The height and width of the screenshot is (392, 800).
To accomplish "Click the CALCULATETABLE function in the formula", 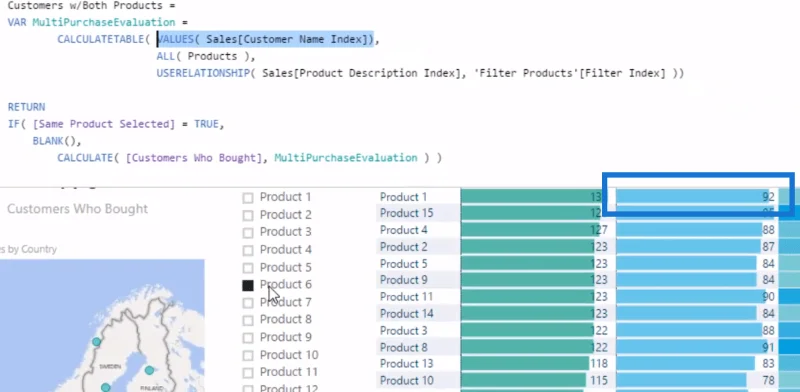I will (x=102, y=39).
